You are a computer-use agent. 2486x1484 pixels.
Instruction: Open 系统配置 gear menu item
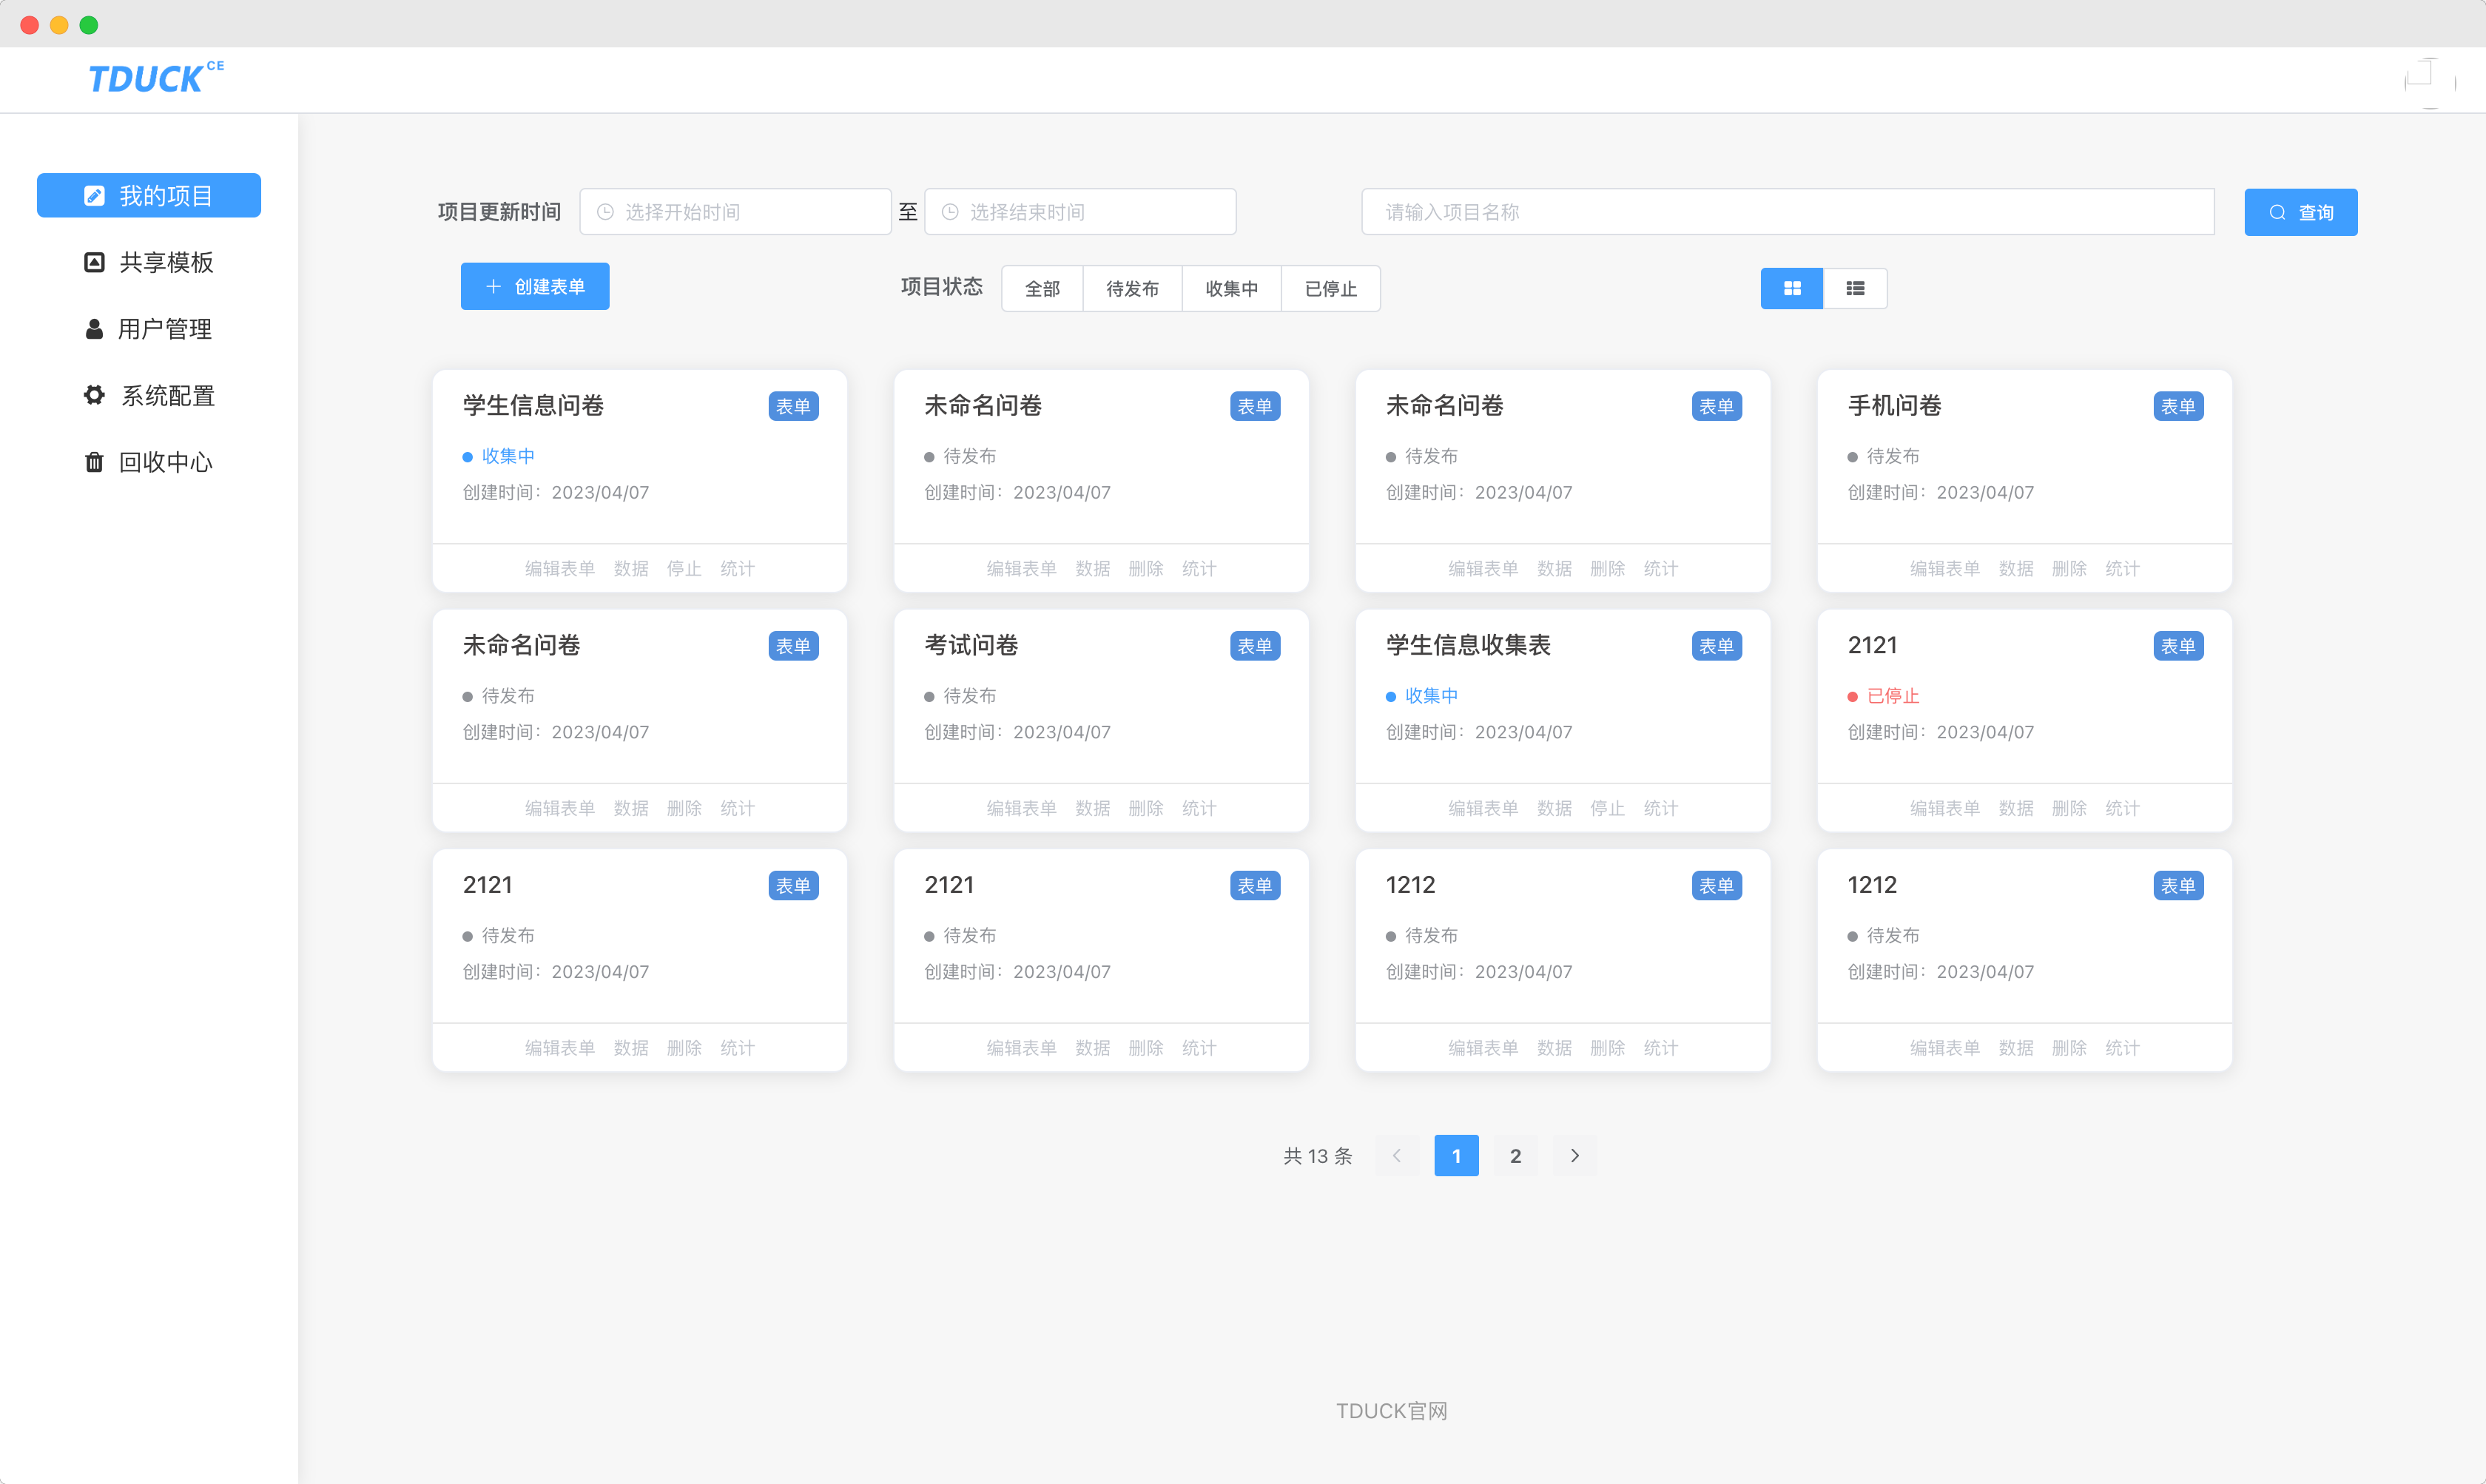(x=149, y=395)
